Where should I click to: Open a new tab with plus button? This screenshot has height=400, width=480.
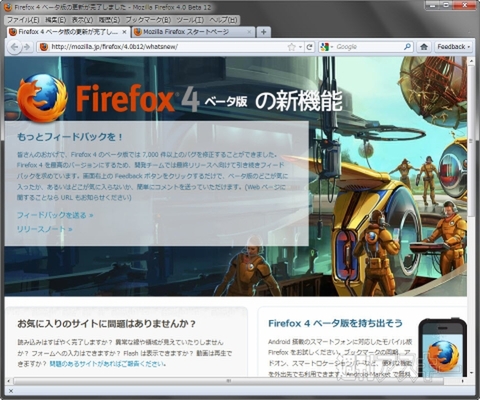(263, 32)
